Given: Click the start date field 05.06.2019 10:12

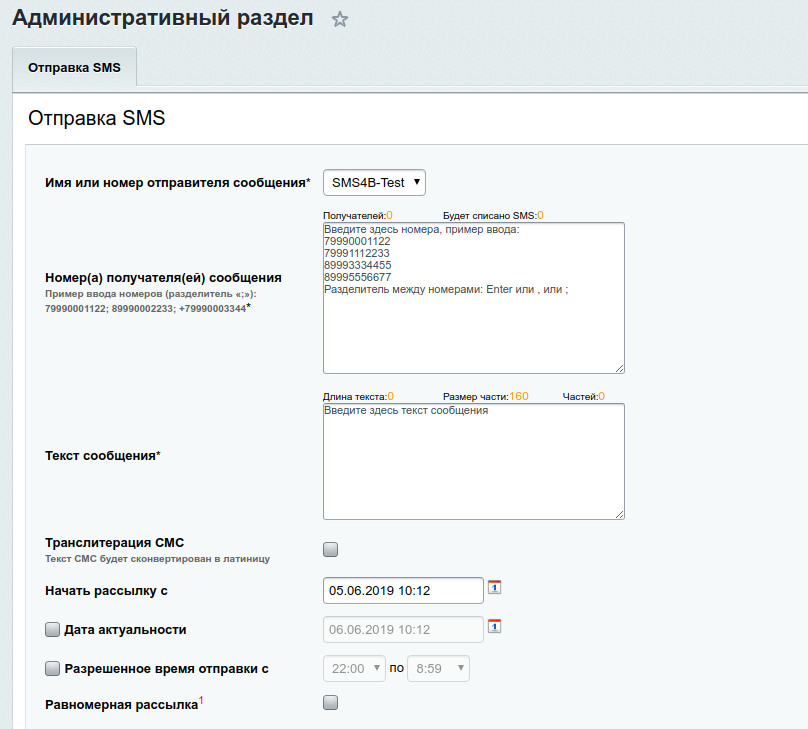Looking at the screenshot, I should pos(403,591).
